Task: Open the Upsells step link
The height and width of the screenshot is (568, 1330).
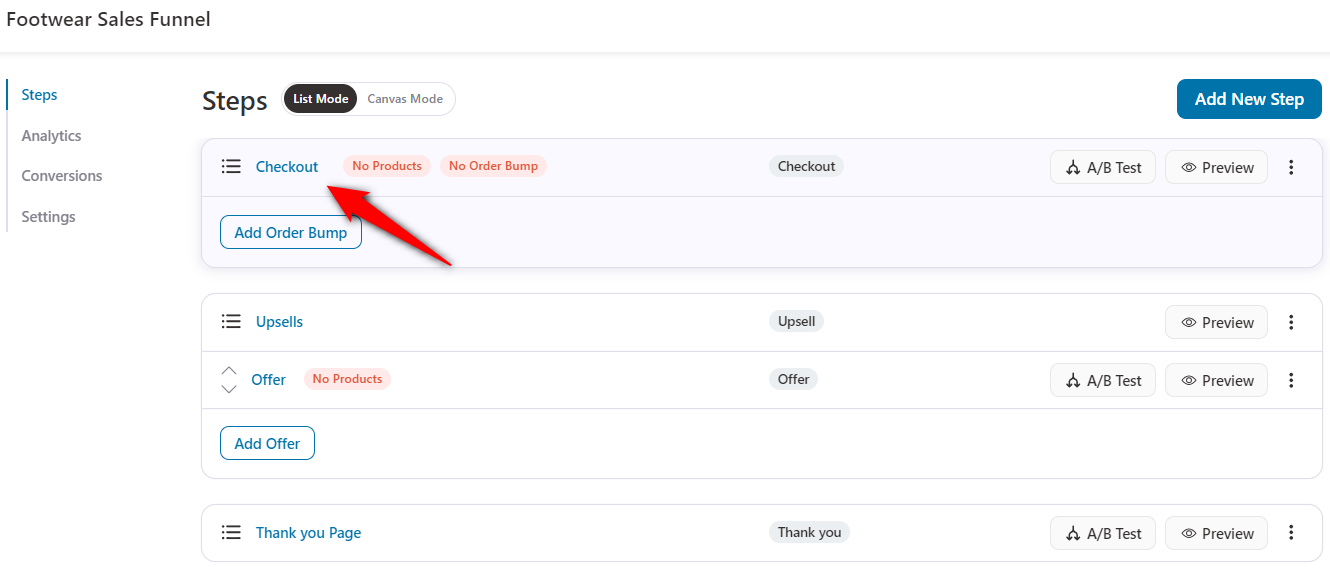Action: (279, 321)
